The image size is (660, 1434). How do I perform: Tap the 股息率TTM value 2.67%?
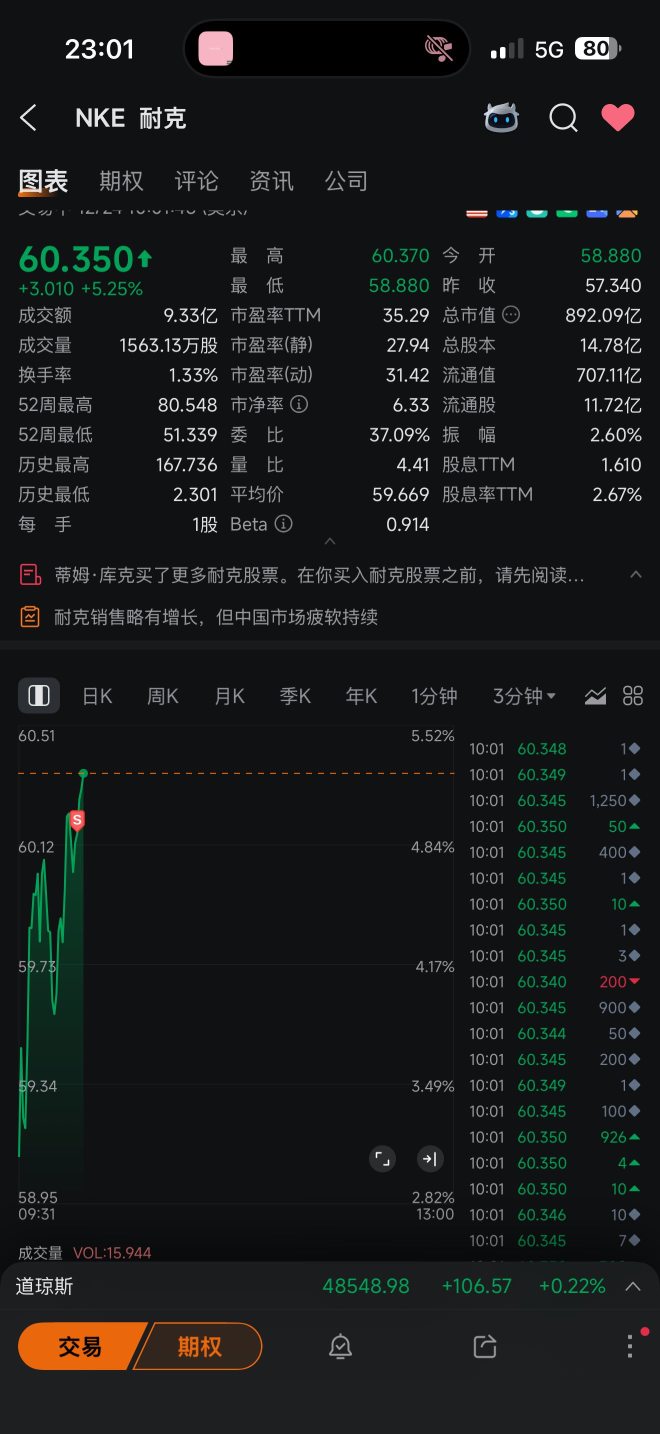[x=617, y=494]
